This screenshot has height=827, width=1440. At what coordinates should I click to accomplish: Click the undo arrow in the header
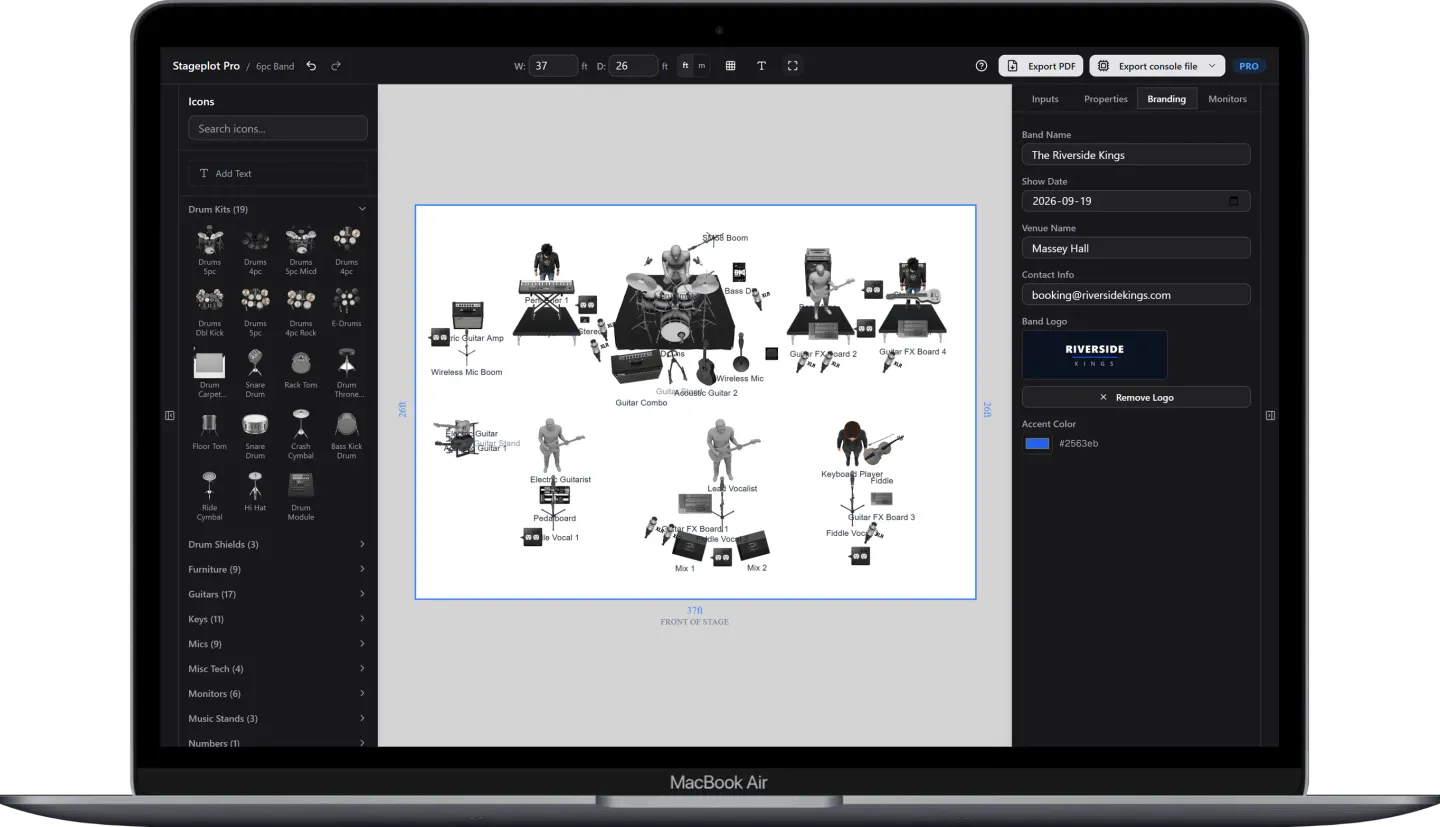[311, 66]
